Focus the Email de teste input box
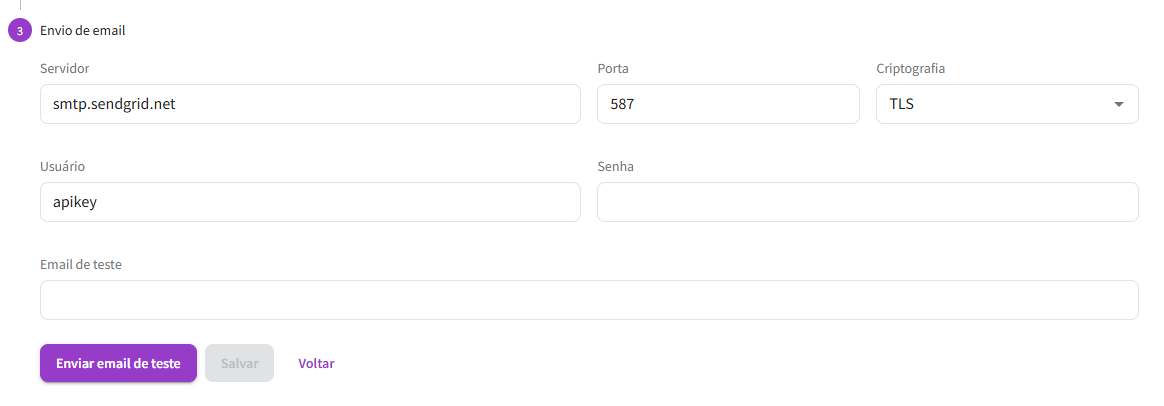 click(x=588, y=300)
